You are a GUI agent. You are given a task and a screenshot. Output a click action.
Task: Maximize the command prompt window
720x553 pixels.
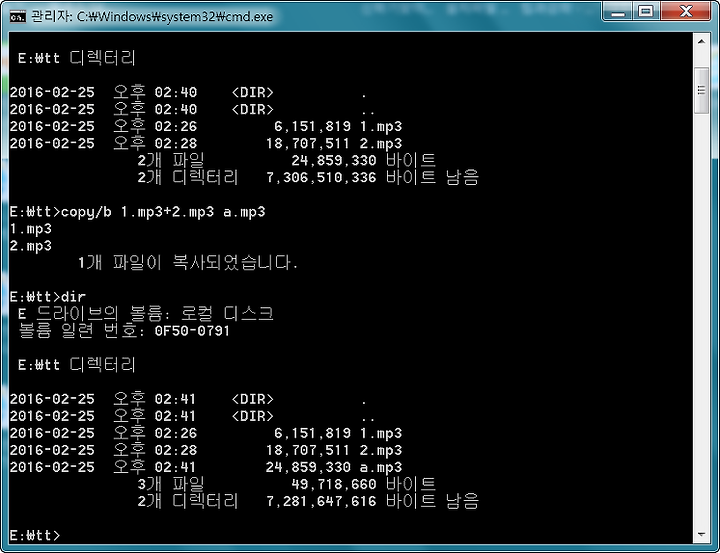[x=646, y=11]
